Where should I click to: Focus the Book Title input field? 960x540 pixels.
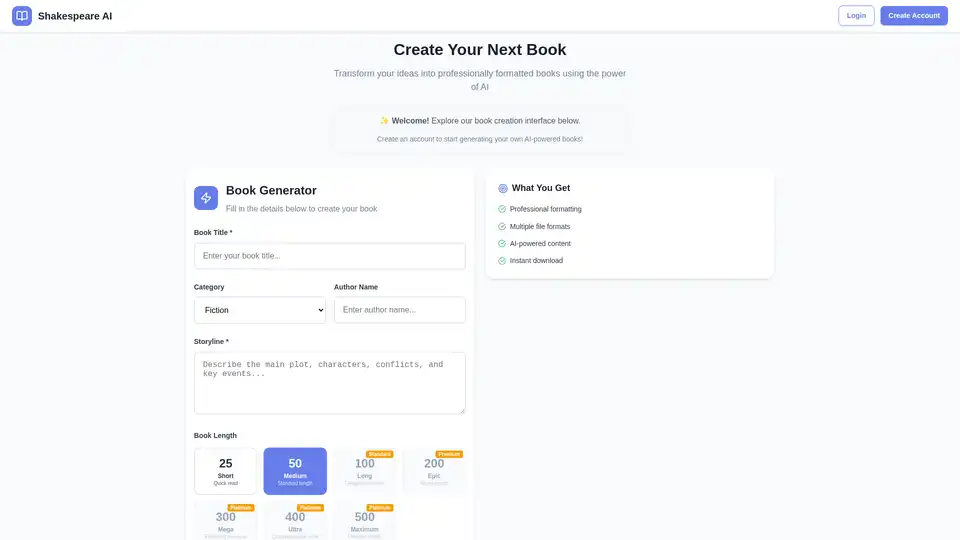[329, 256]
